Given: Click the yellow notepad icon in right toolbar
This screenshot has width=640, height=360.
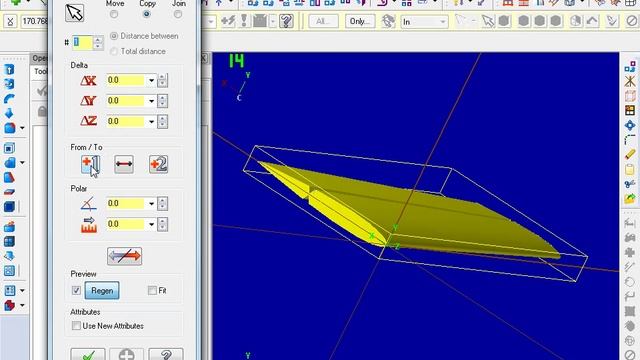Looking at the screenshot, I should coord(630,169).
